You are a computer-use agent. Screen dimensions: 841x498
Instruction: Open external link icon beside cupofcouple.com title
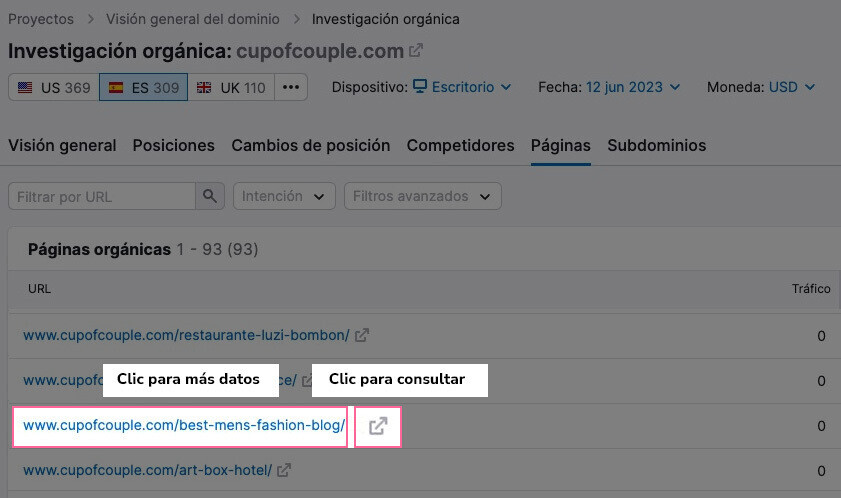pyautogui.click(x=416, y=50)
